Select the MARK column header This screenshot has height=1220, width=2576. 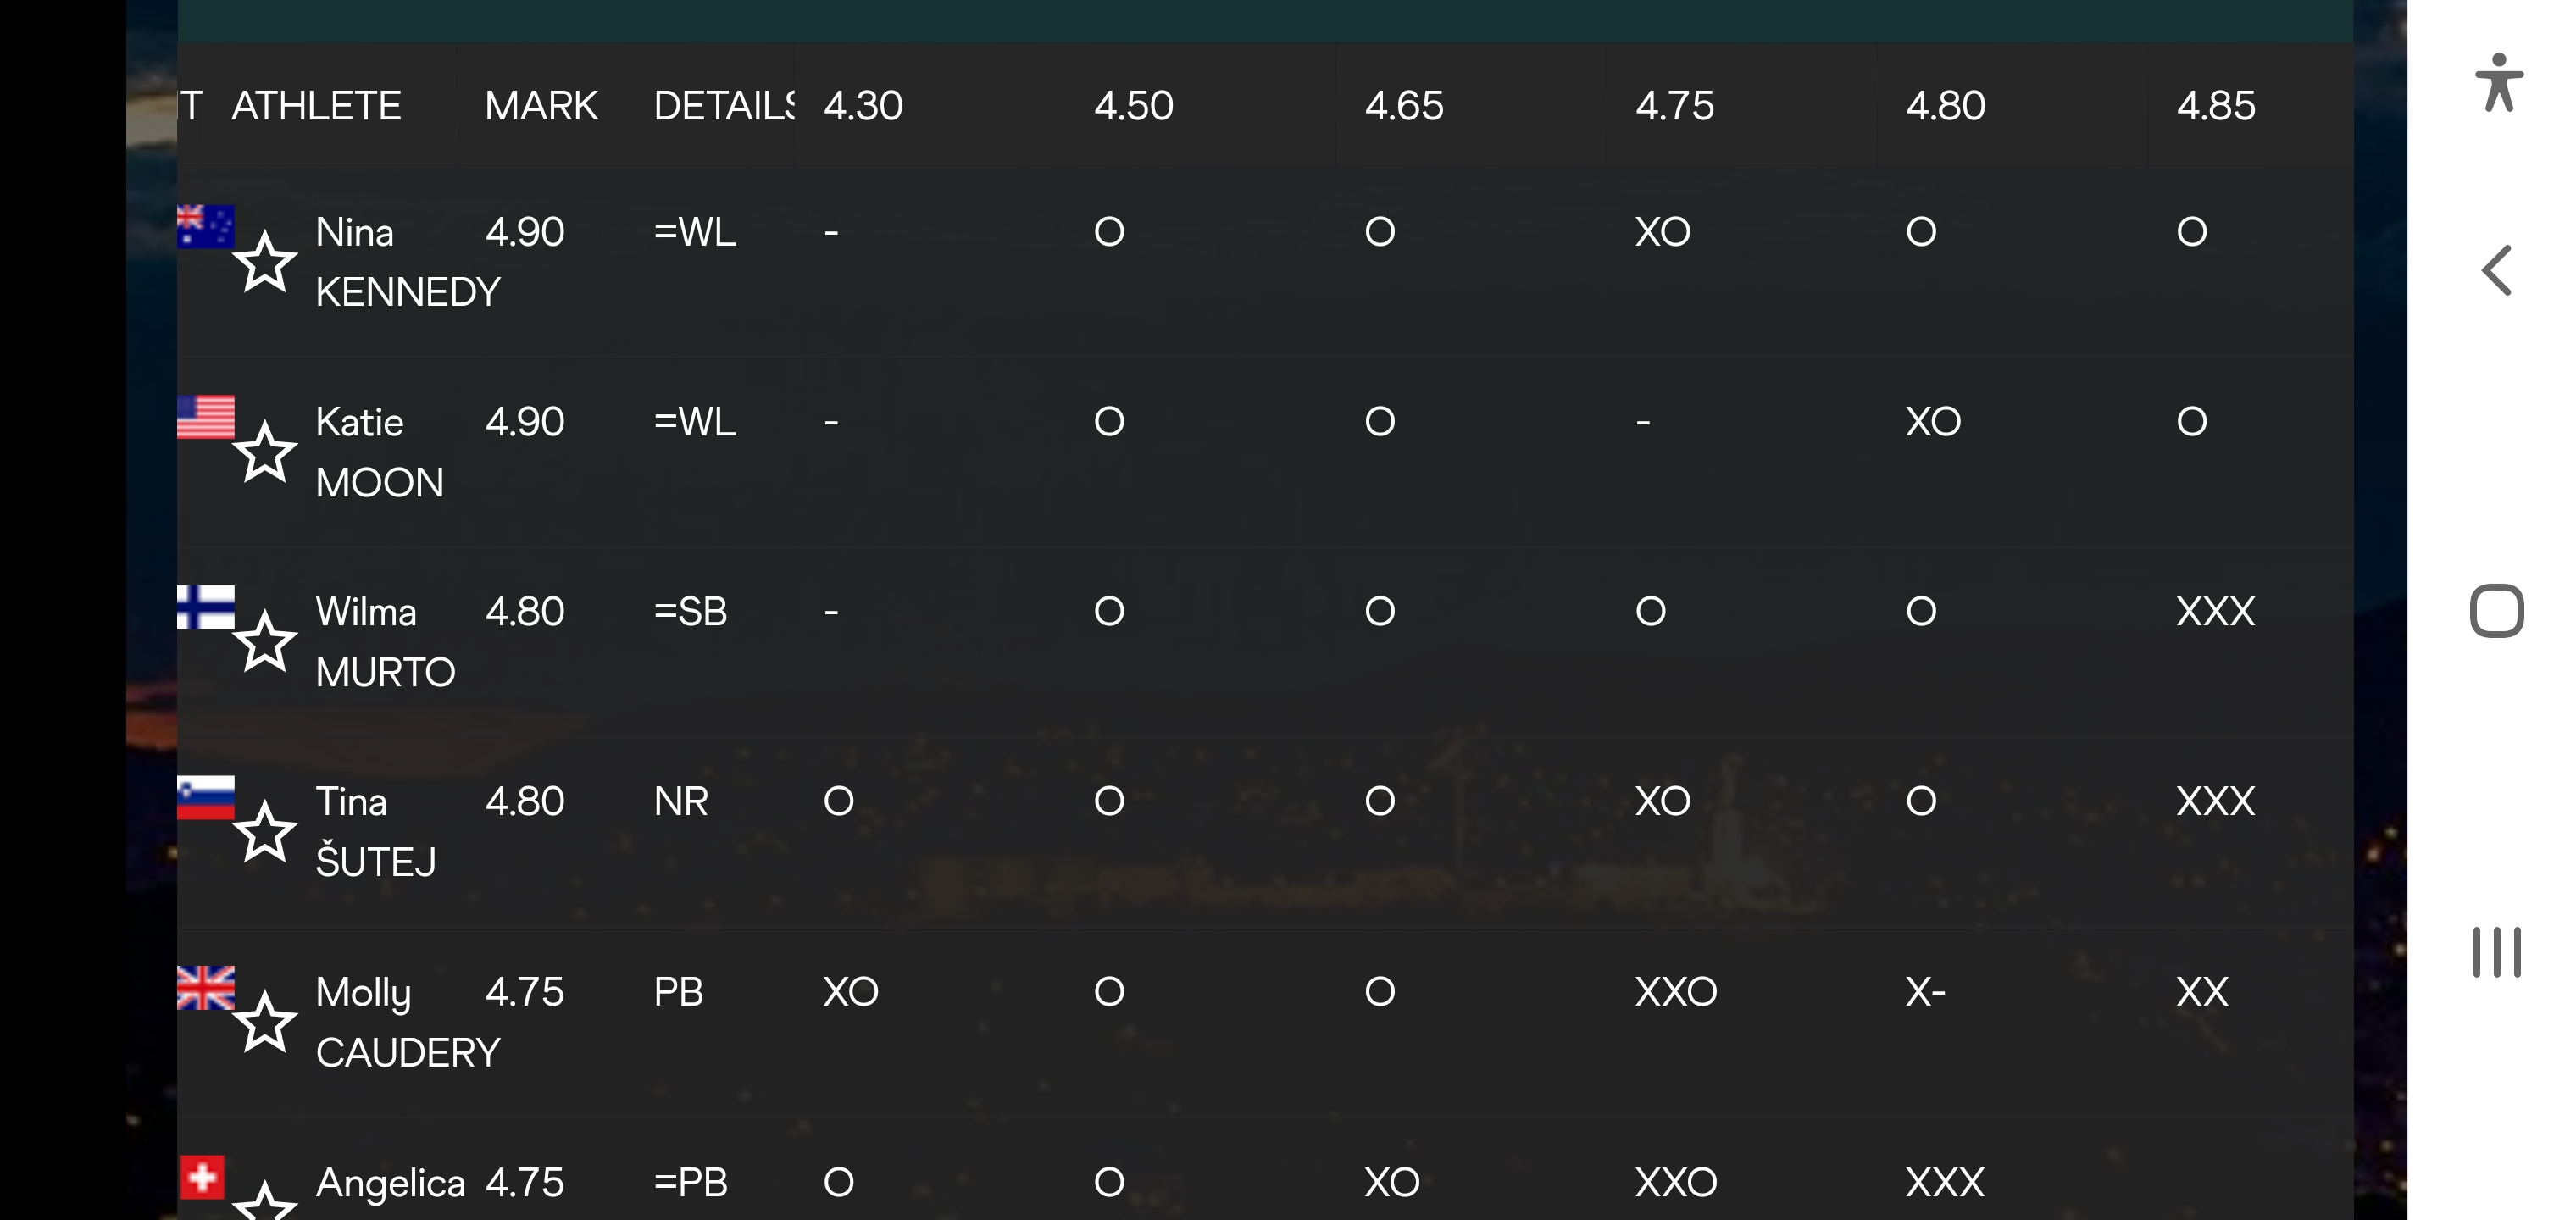(x=541, y=105)
